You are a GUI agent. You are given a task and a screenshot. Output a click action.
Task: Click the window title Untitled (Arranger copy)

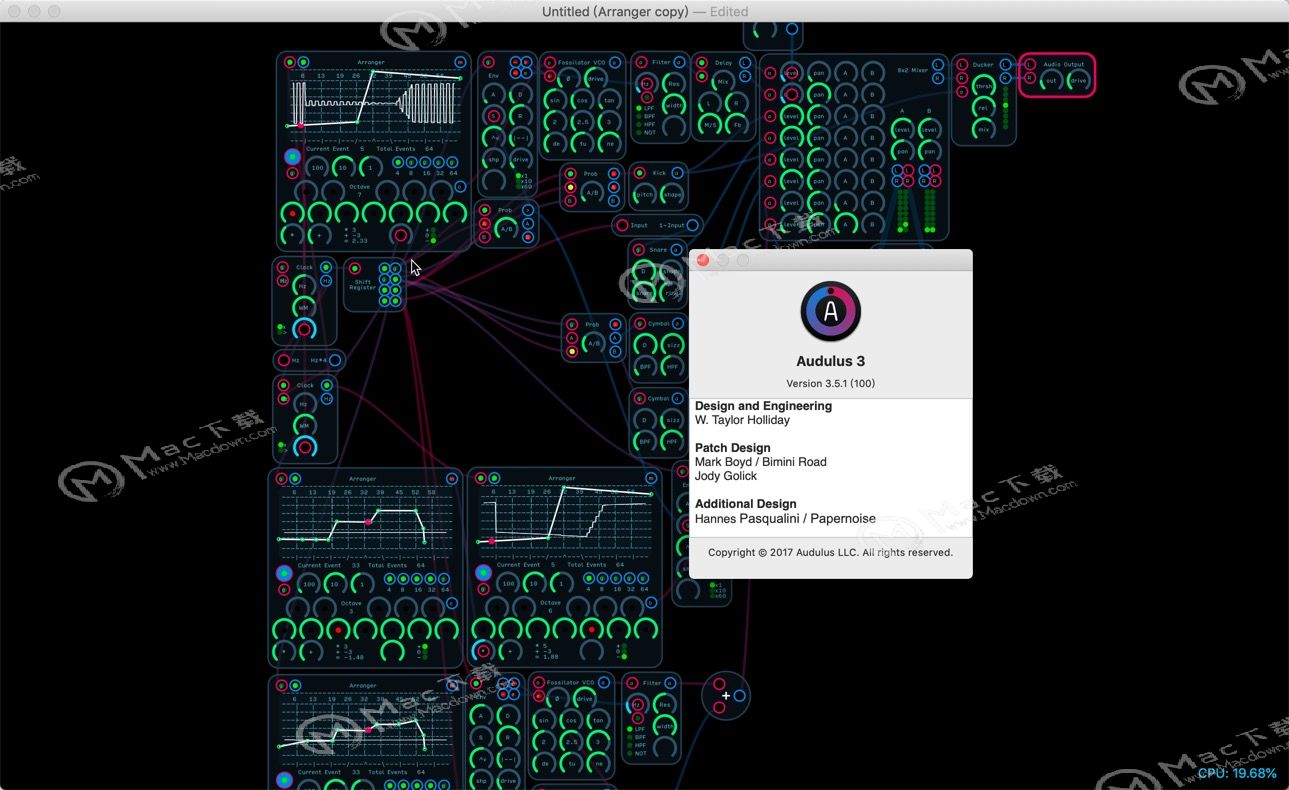coord(615,11)
